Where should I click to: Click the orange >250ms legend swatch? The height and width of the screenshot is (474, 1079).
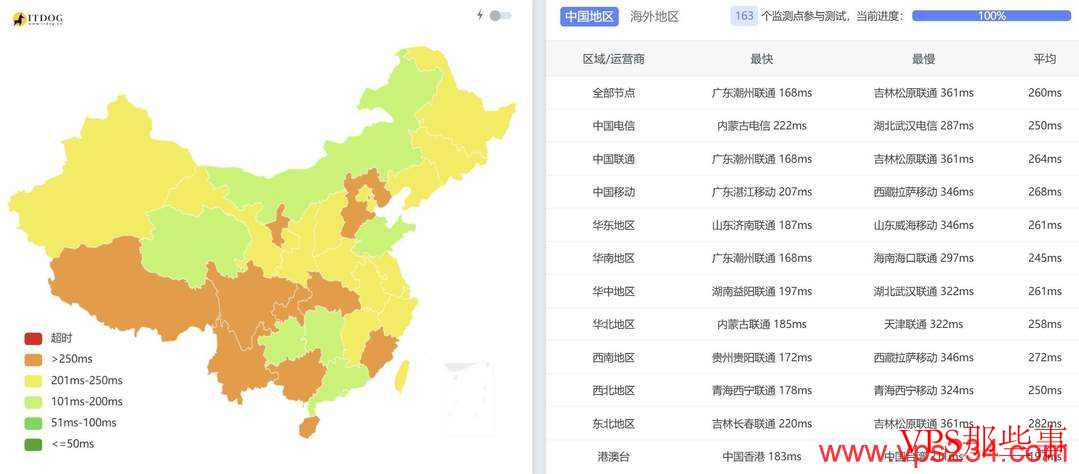(34, 359)
